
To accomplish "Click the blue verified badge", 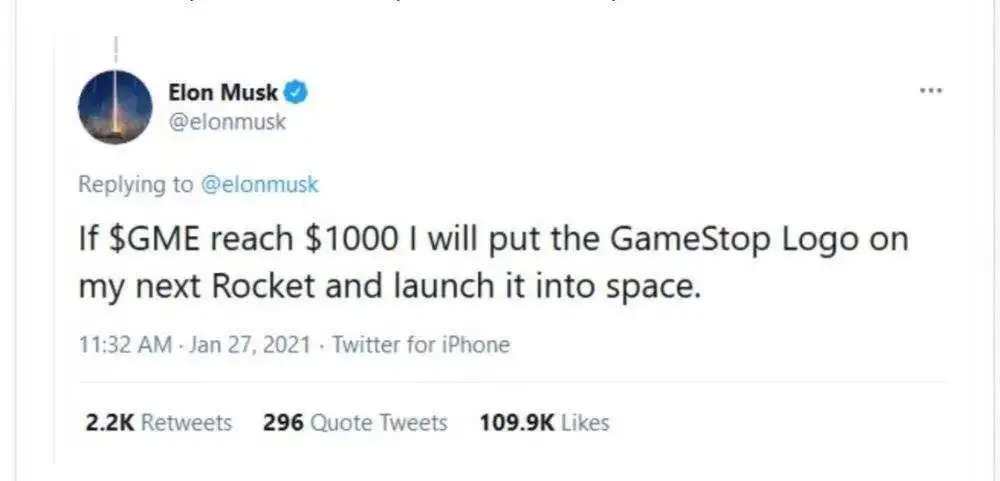I will [297, 93].
